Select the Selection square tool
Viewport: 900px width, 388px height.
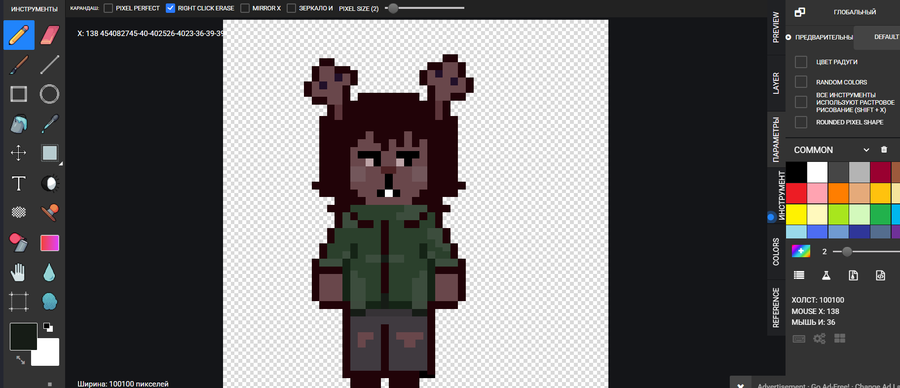(x=50, y=153)
